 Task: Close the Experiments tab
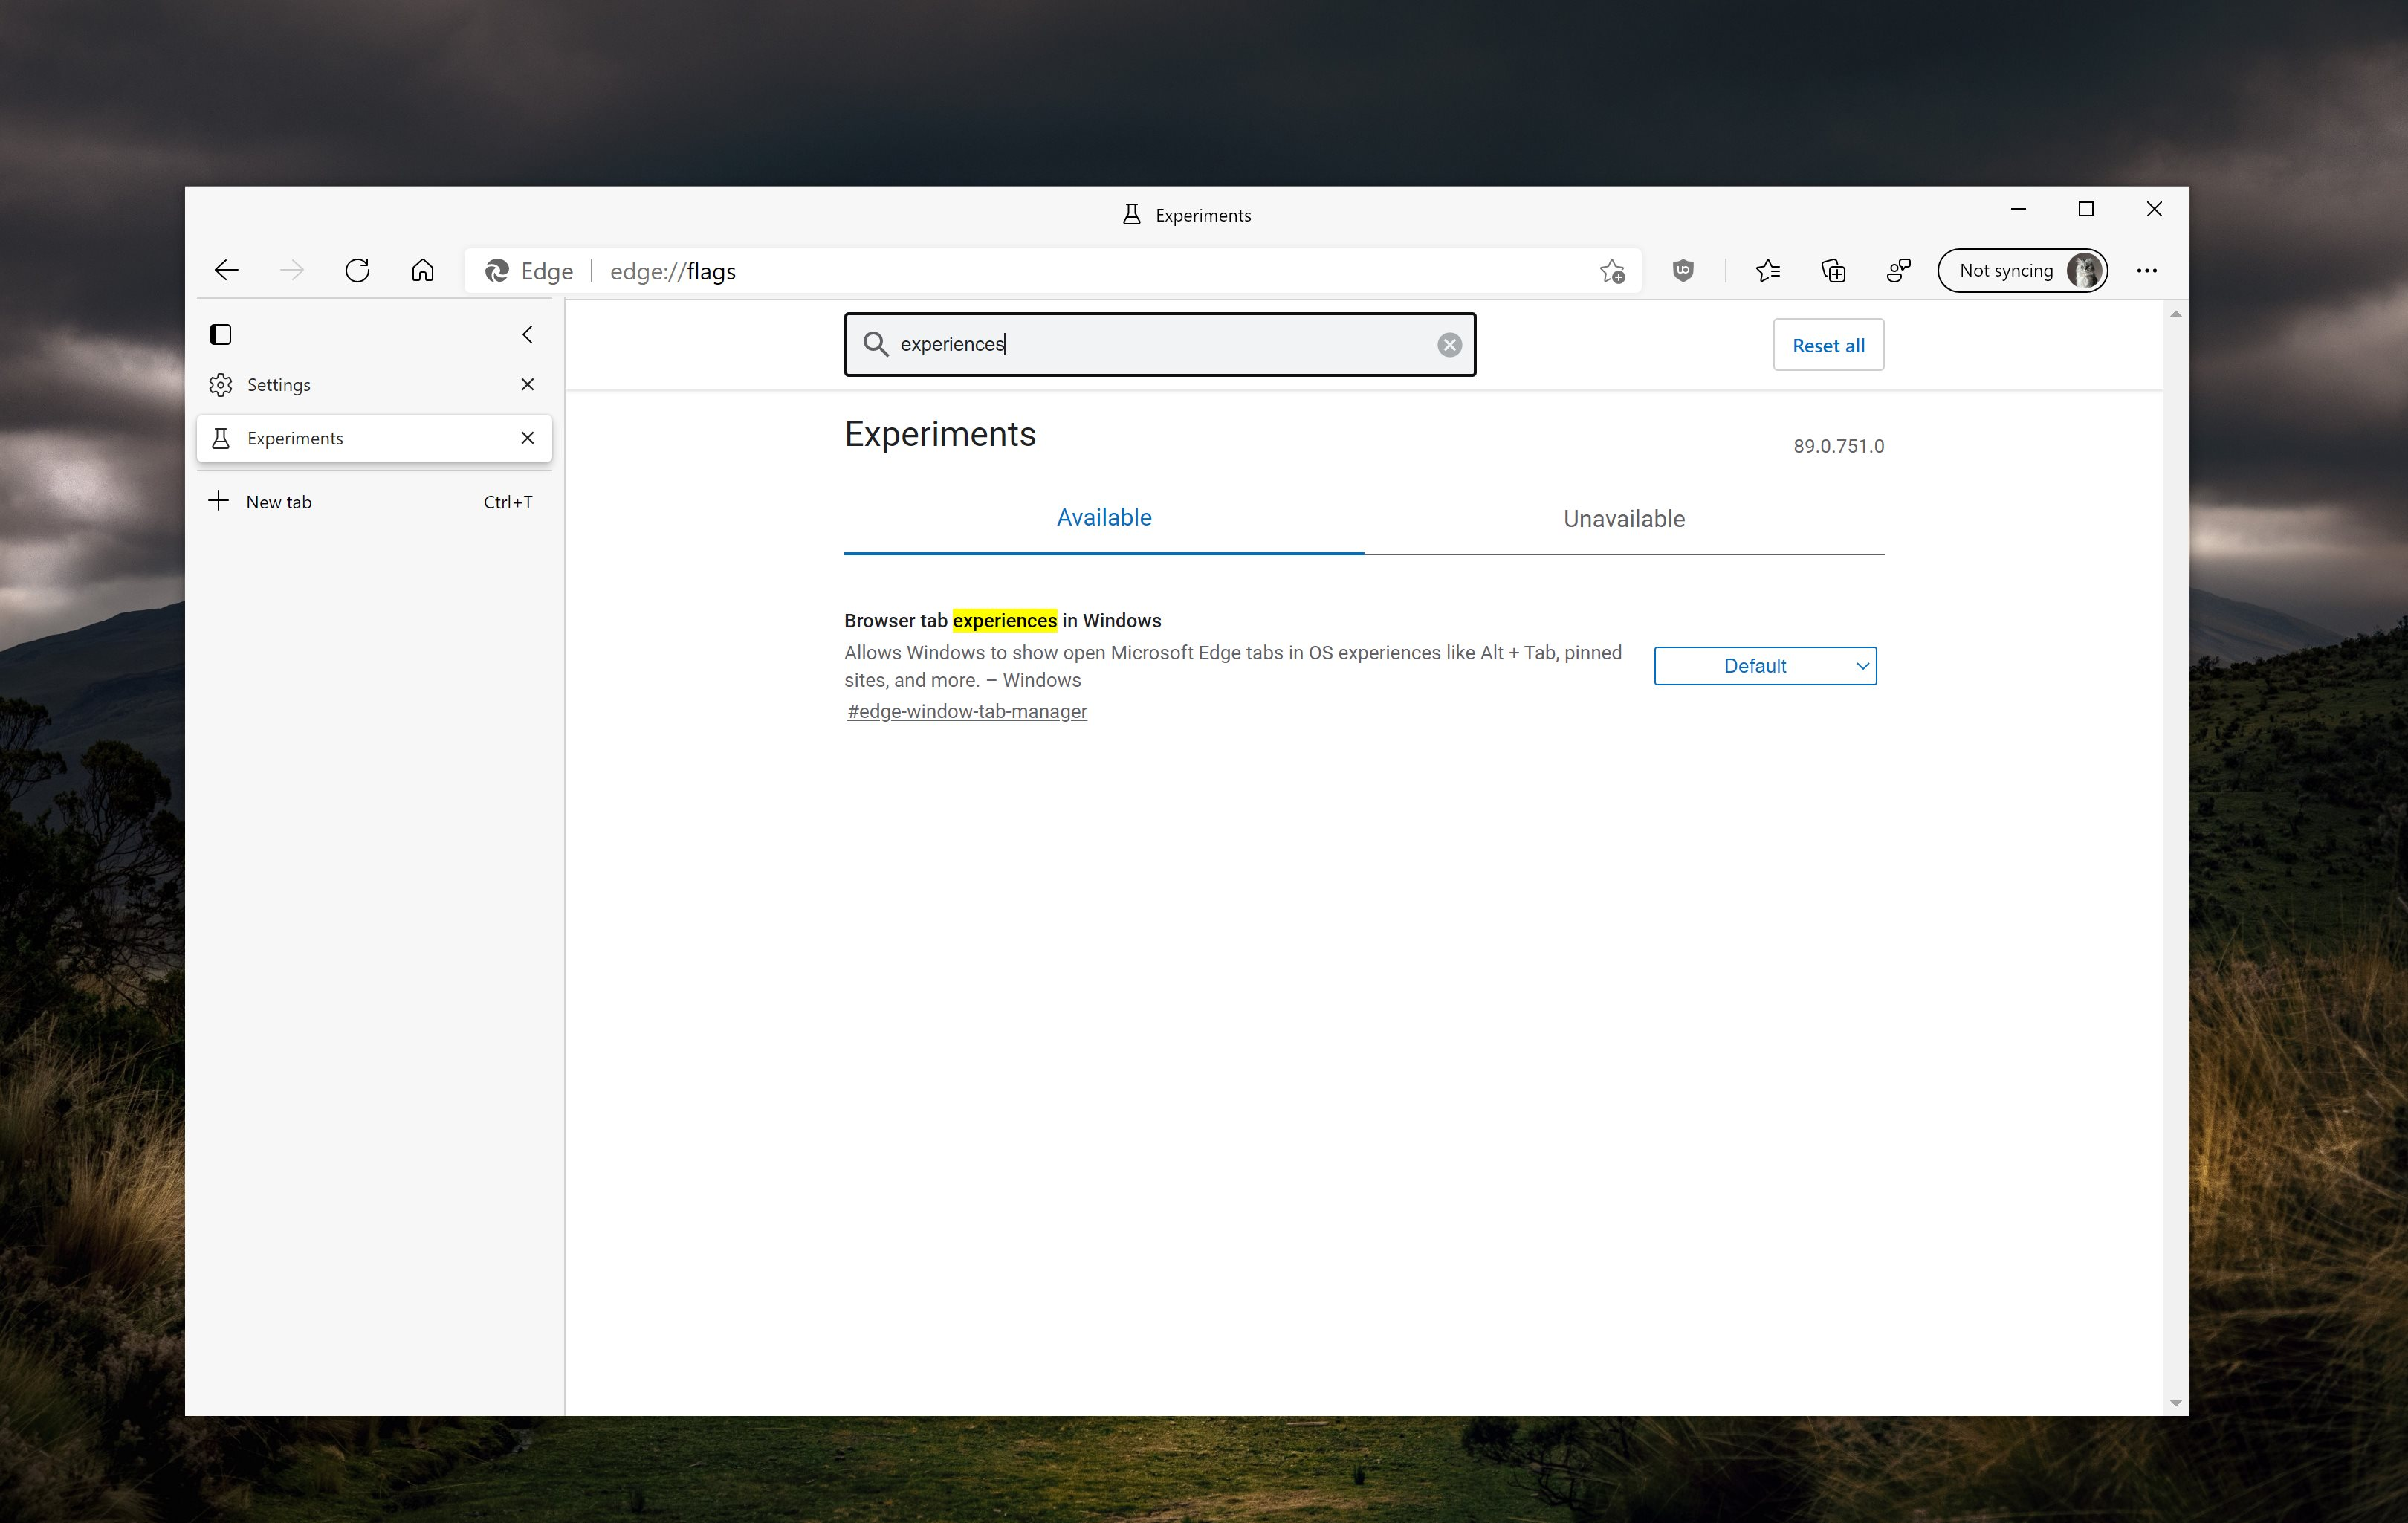(x=528, y=438)
